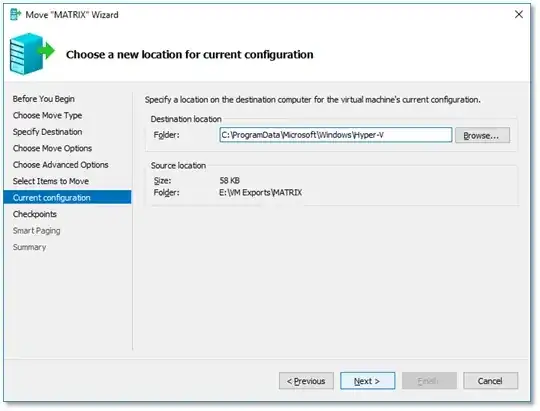The height and width of the screenshot is (411, 540).
Task: Click the source folder path E:\VM Exports\MATRIX
Action: (x=260, y=193)
